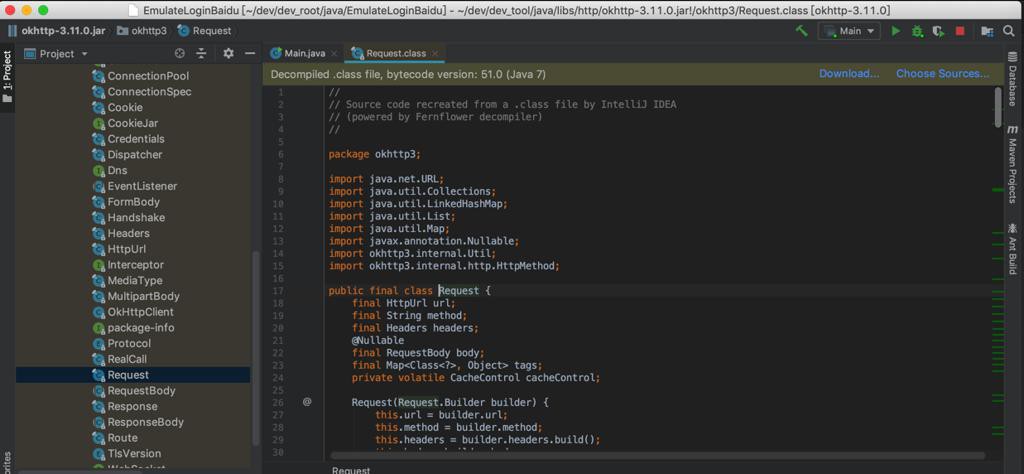Click the okhttp3 package breadcrumb
Screen dimensions: 1024x474
coord(142,31)
